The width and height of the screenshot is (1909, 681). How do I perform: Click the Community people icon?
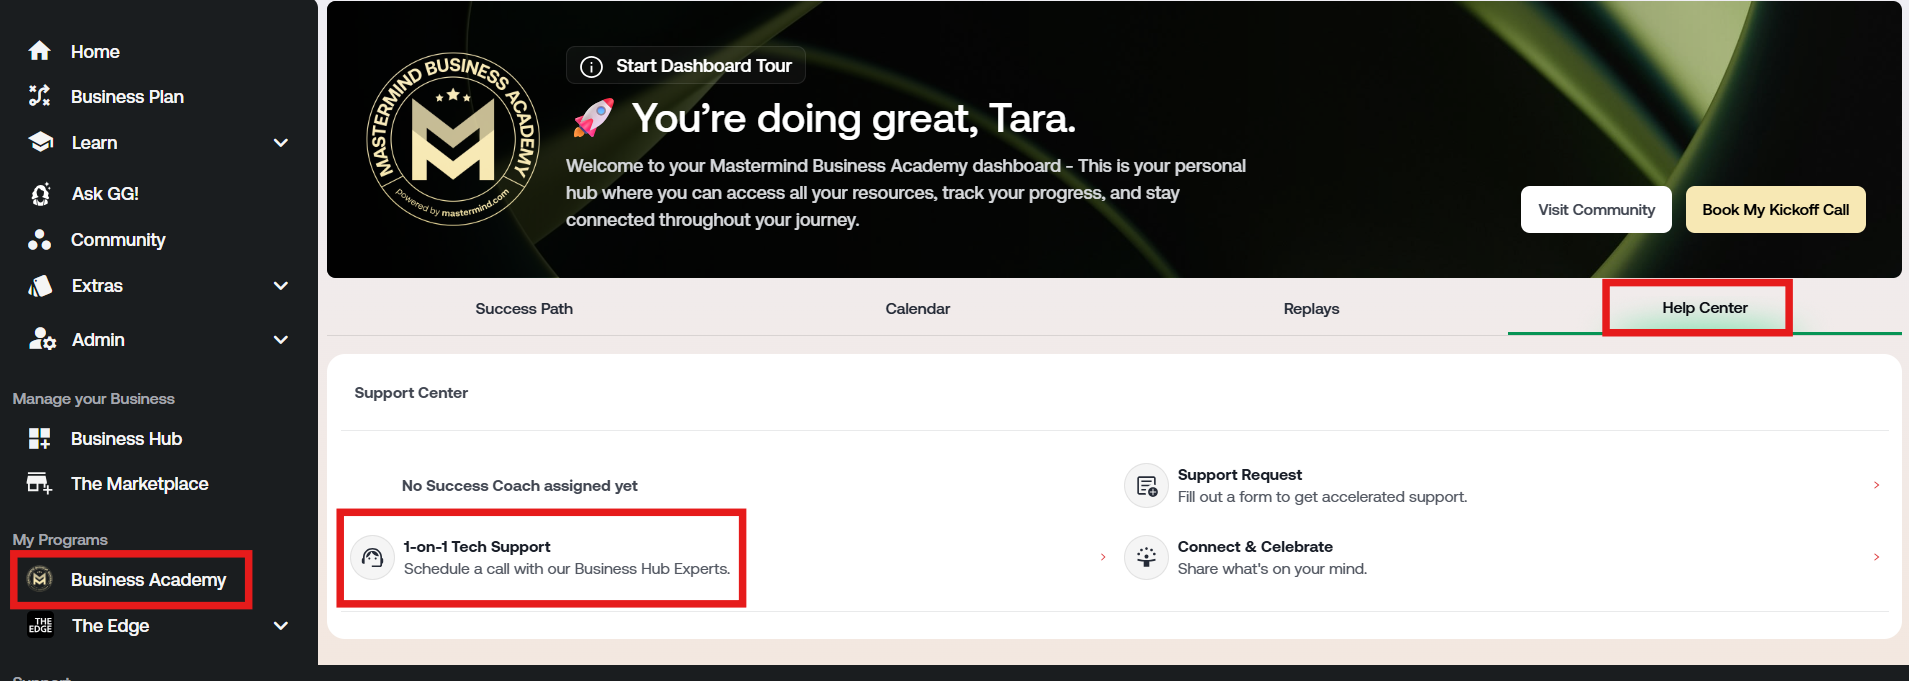pyautogui.click(x=40, y=240)
